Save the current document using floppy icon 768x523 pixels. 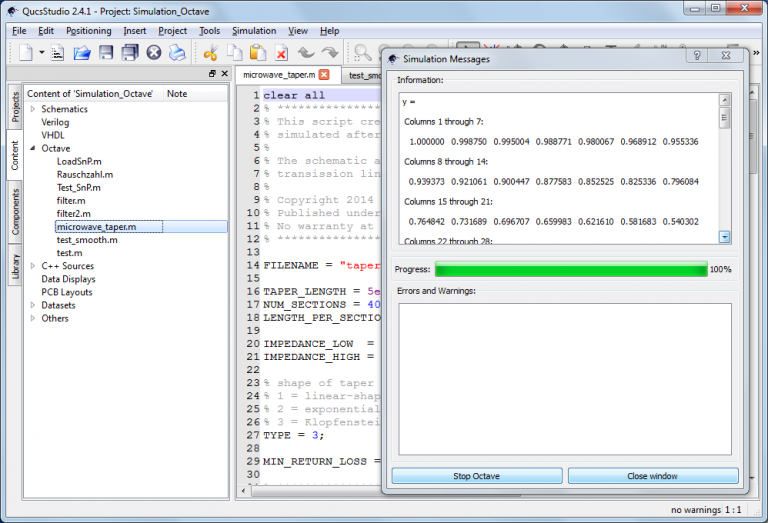(x=106, y=53)
